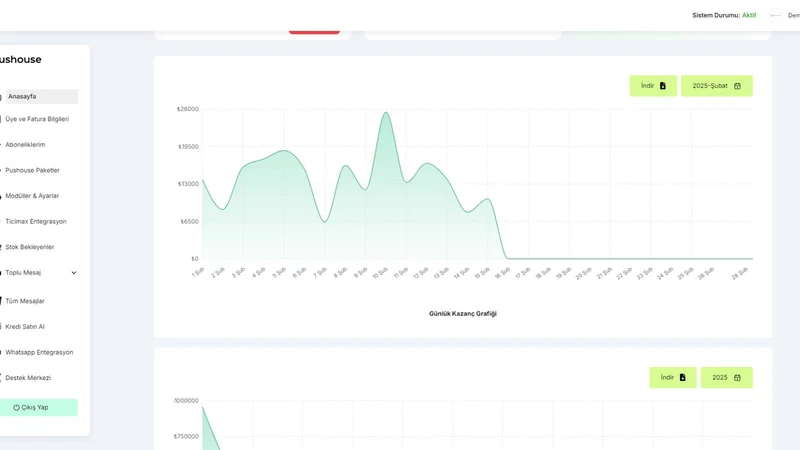This screenshot has height=450, width=800.
Task: Open Whatsapp Entegrasyon settings
Action: coord(39,352)
